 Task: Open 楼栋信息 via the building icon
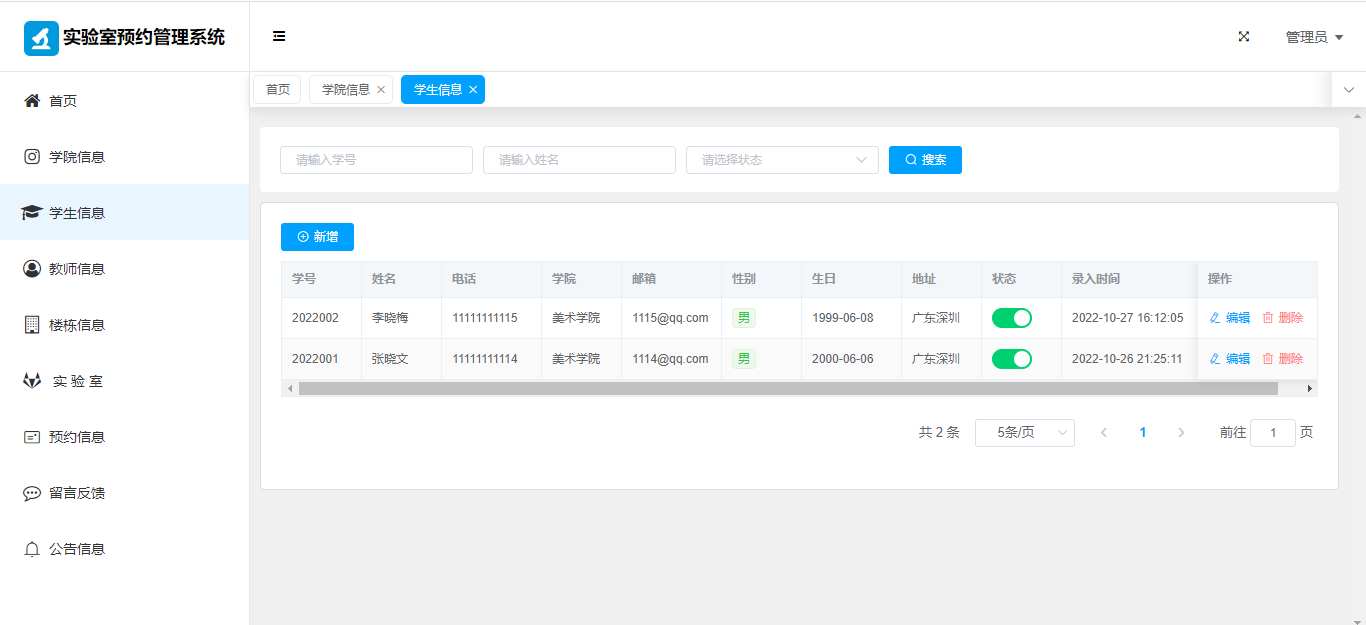point(32,325)
